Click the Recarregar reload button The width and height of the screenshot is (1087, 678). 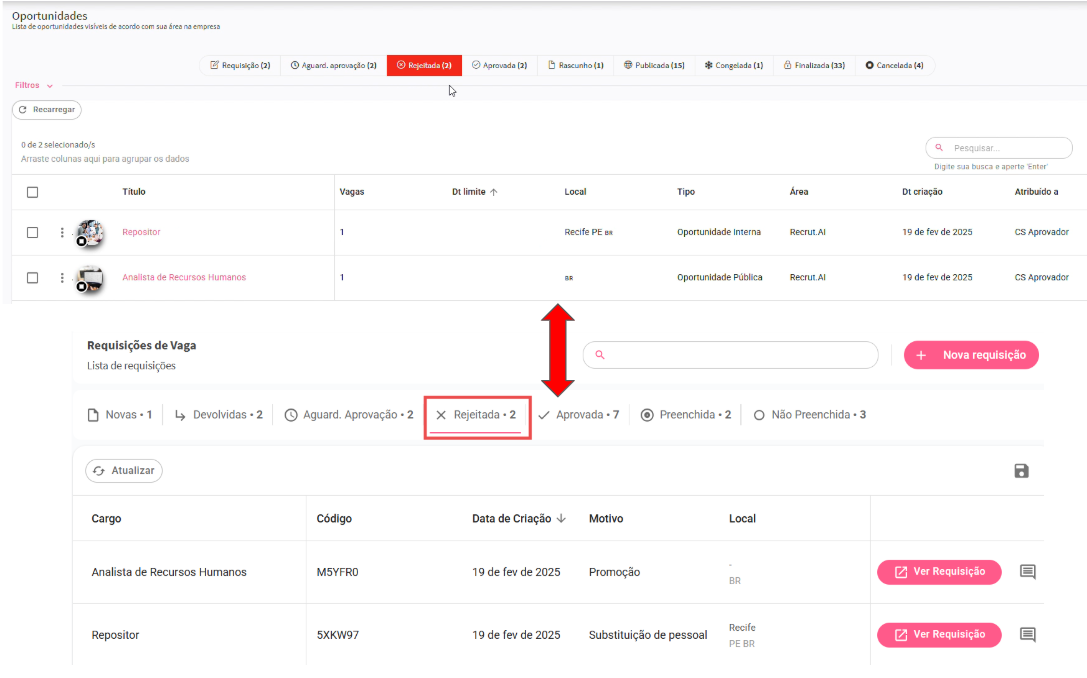[x=47, y=110]
